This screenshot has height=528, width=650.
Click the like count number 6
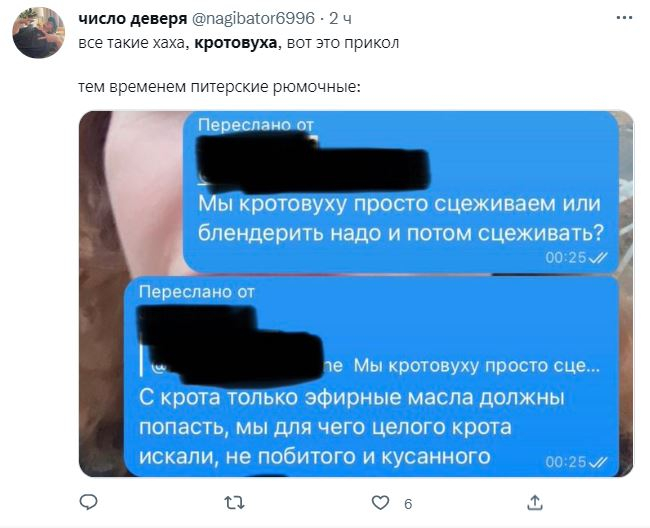pos(408,504)
